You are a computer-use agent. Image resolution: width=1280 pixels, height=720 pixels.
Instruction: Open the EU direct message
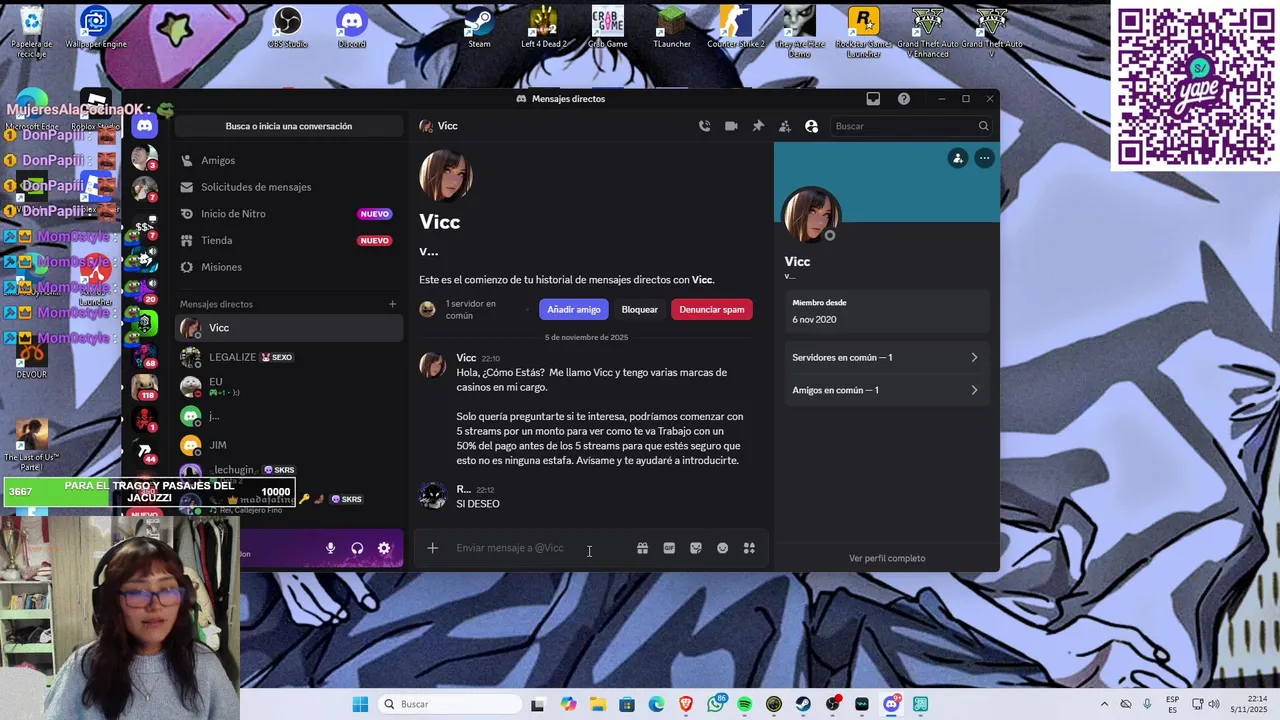289,386
